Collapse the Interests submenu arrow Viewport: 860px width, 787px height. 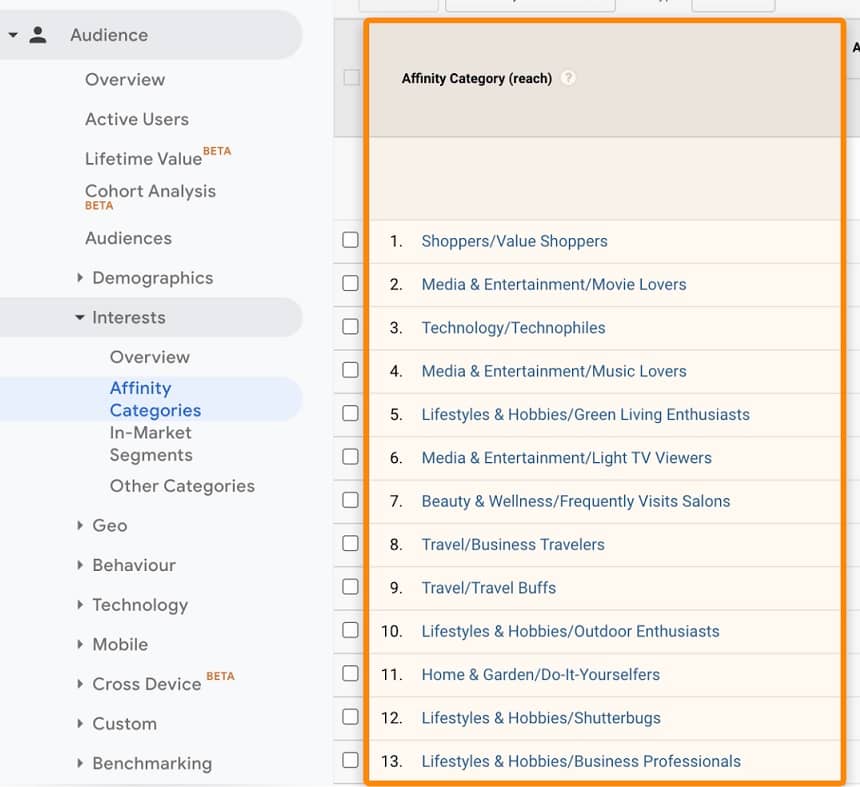(x=80, y=318)
